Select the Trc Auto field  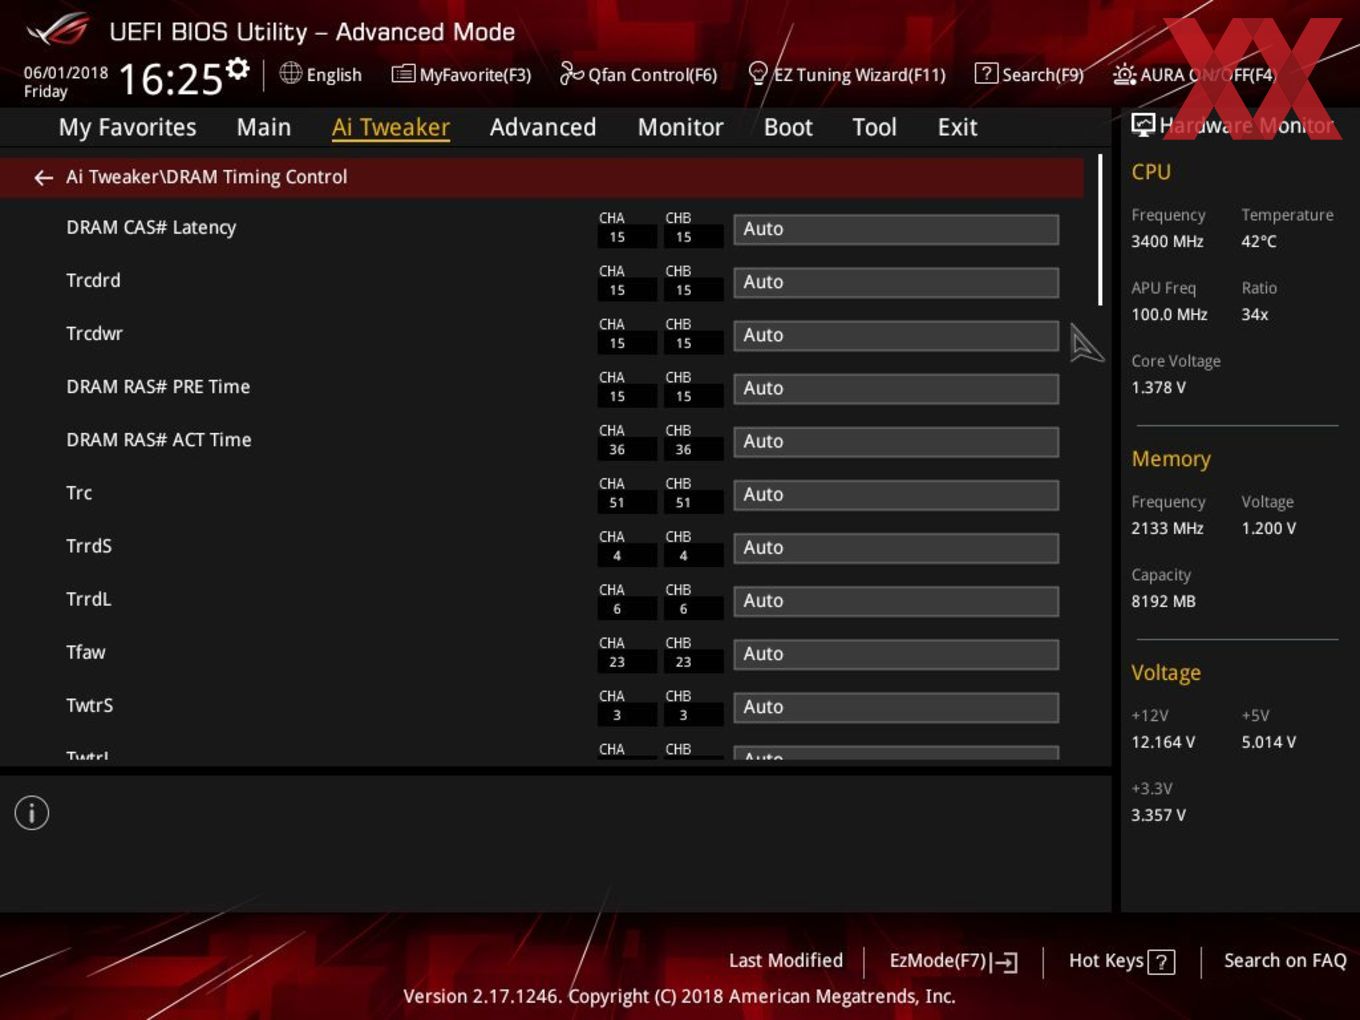[x=896, y=494]
